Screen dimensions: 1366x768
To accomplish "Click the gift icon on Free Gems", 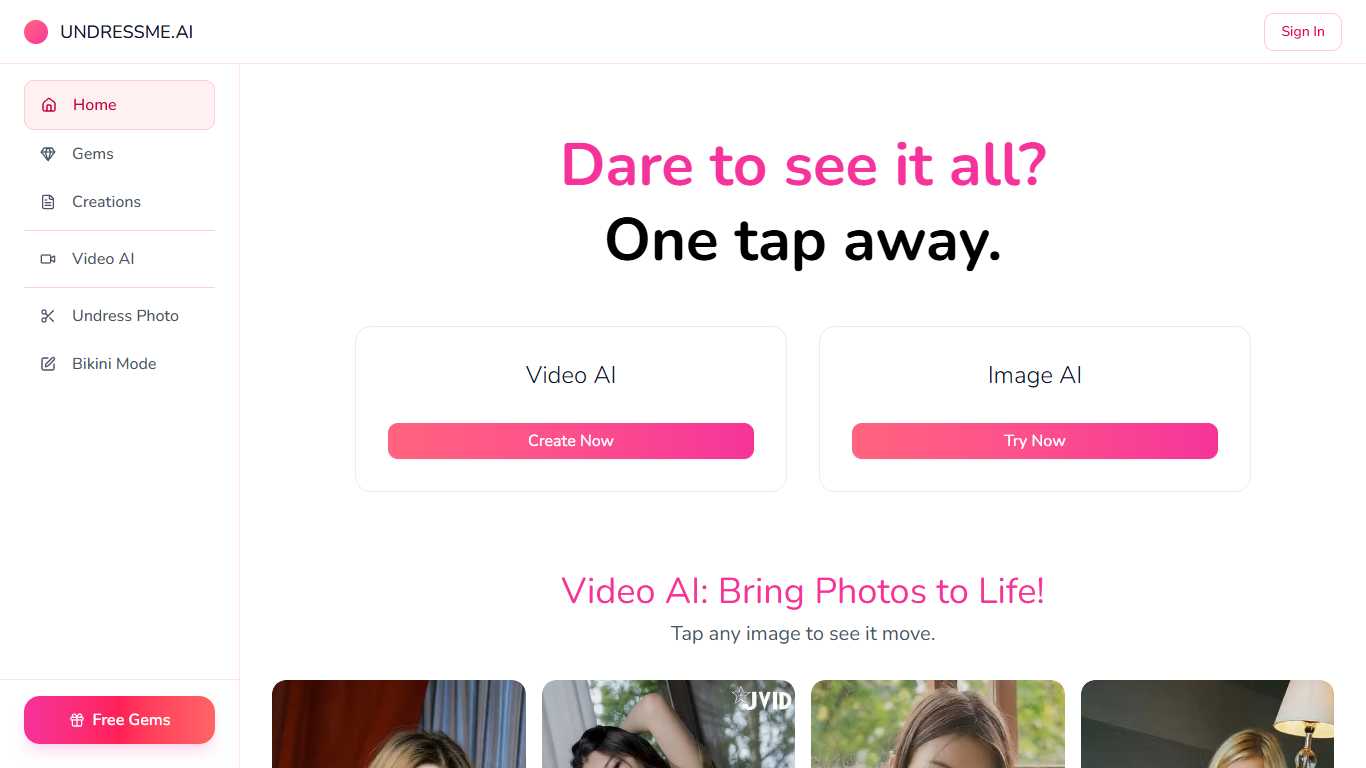I will (77, 720).
